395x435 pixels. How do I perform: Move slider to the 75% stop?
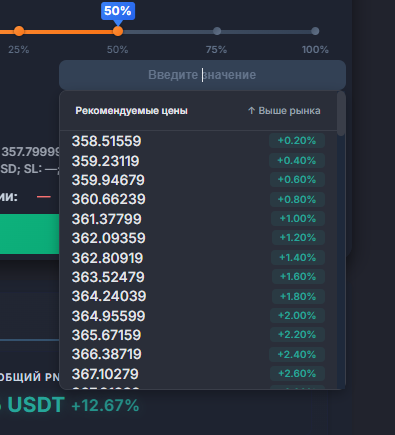tap(217, 31)
